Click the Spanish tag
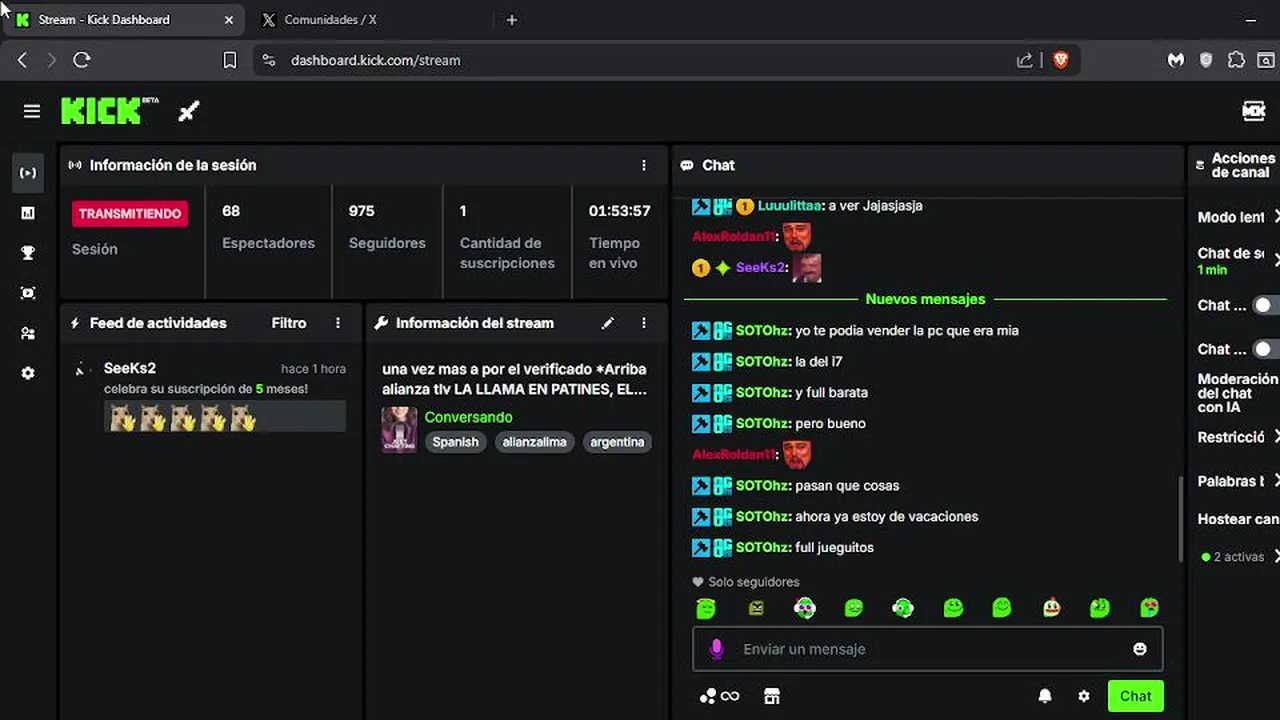This screenshot has width=1280, height=720. tap(455, 442)
